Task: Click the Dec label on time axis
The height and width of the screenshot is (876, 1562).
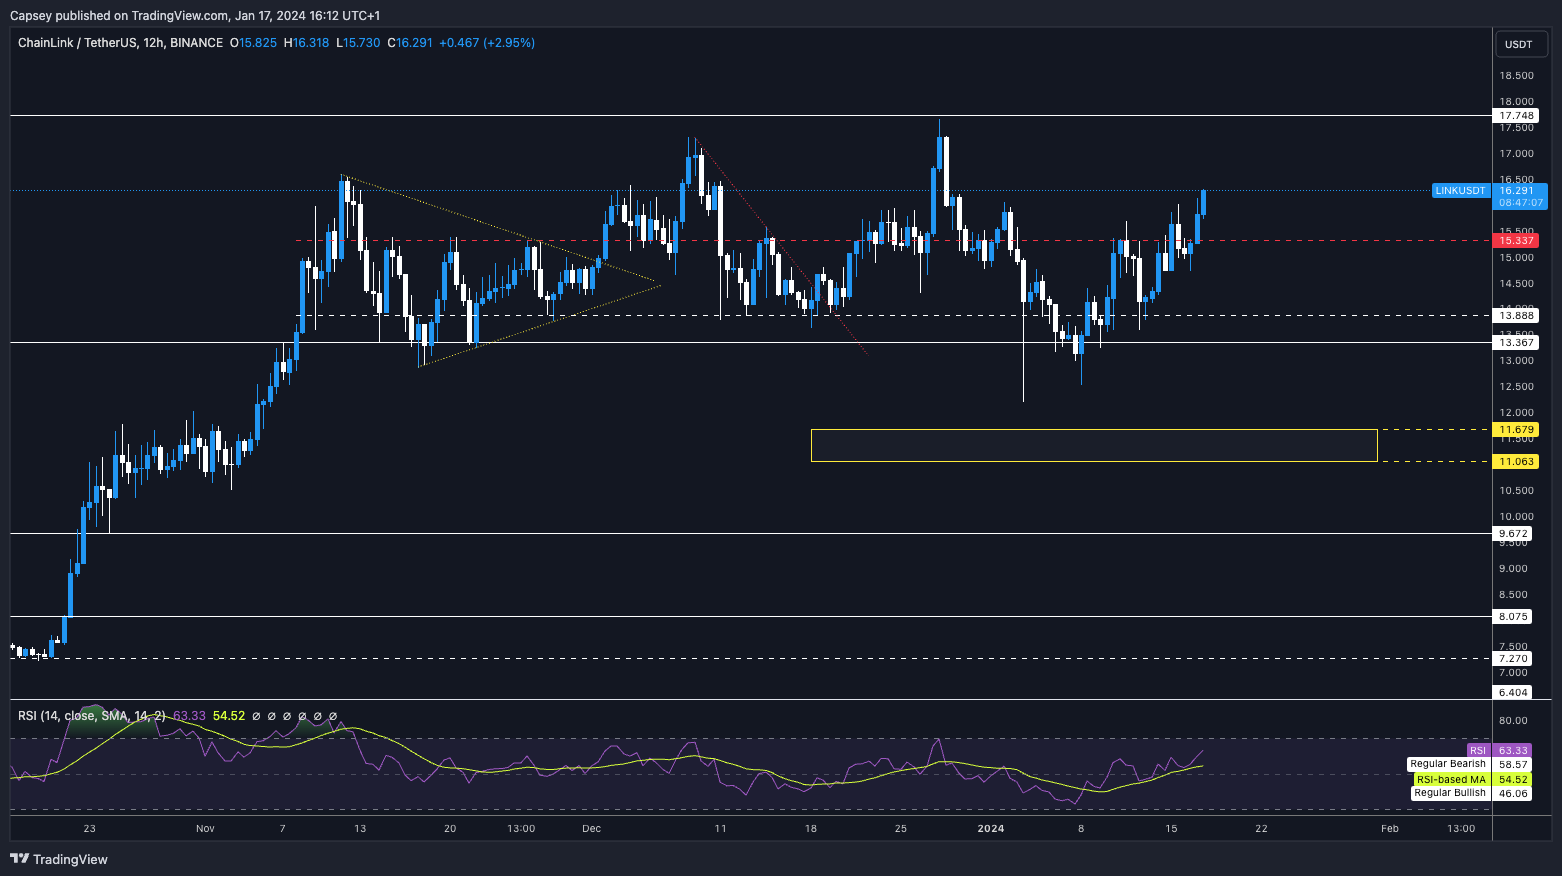Action: point(591,828)
